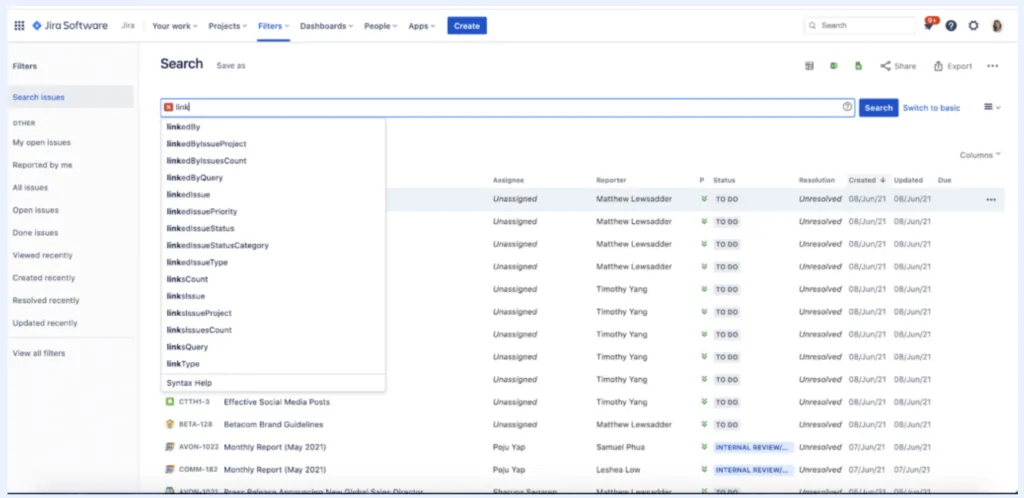The height and width of the screenshot is (498, 1024).
Task: Click the Switch to basic link
Action: 931,107
